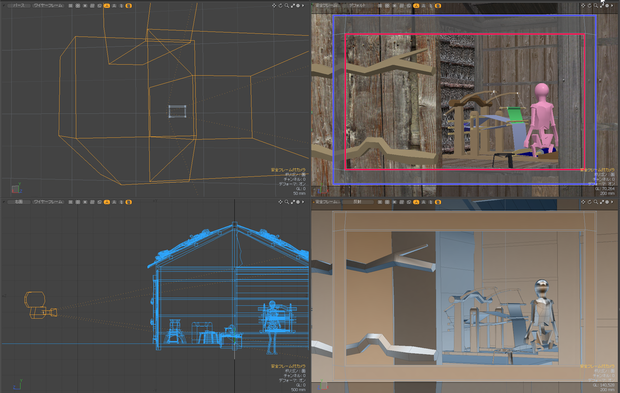Image resolution: width=620 pixels, height=393 pixels.
Task: Click the pan view icon in the perspective wireframe viewport
Action: pyautogui.click(x=274, y=6)
